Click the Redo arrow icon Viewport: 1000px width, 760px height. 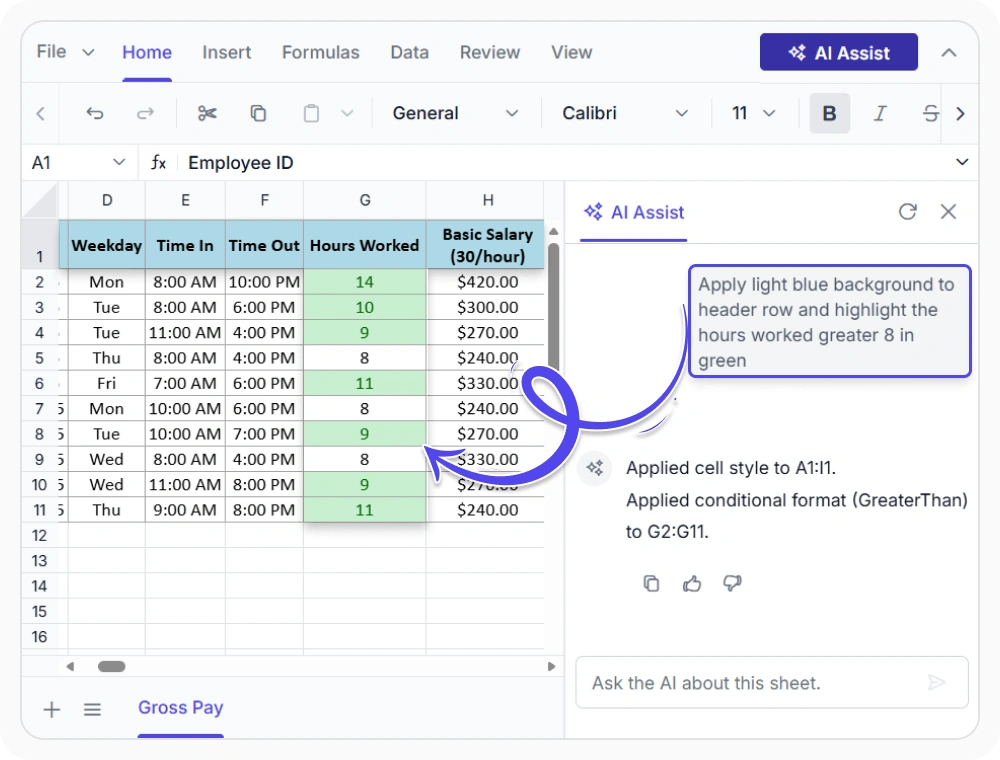(x=145, y=113)
